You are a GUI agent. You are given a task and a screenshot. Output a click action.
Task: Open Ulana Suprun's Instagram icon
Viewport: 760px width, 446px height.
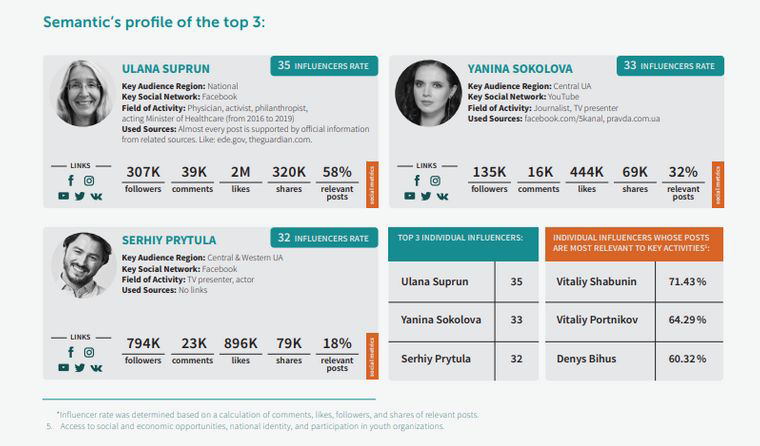(x=89, y=181)
